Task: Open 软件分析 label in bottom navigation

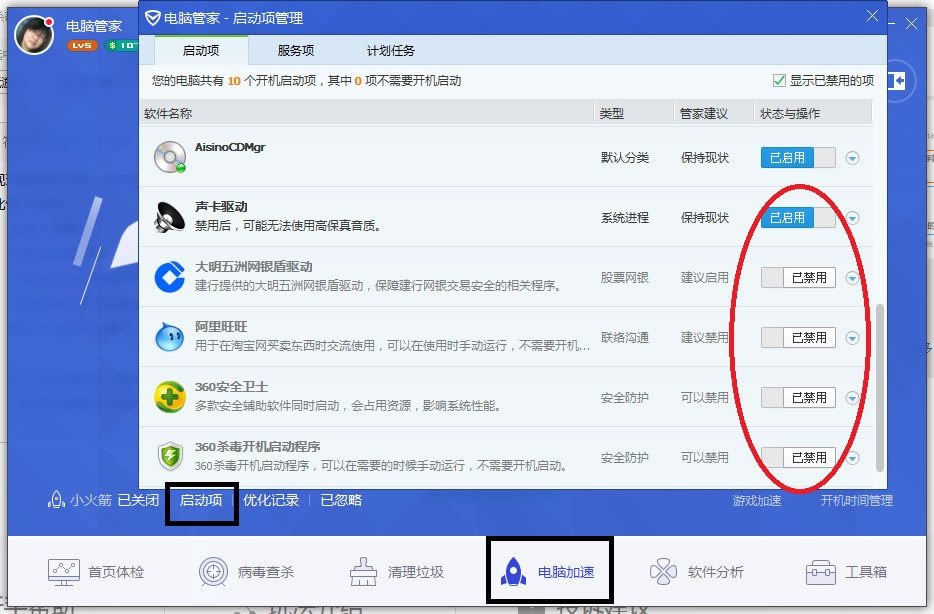Action: tap(716, 572)
